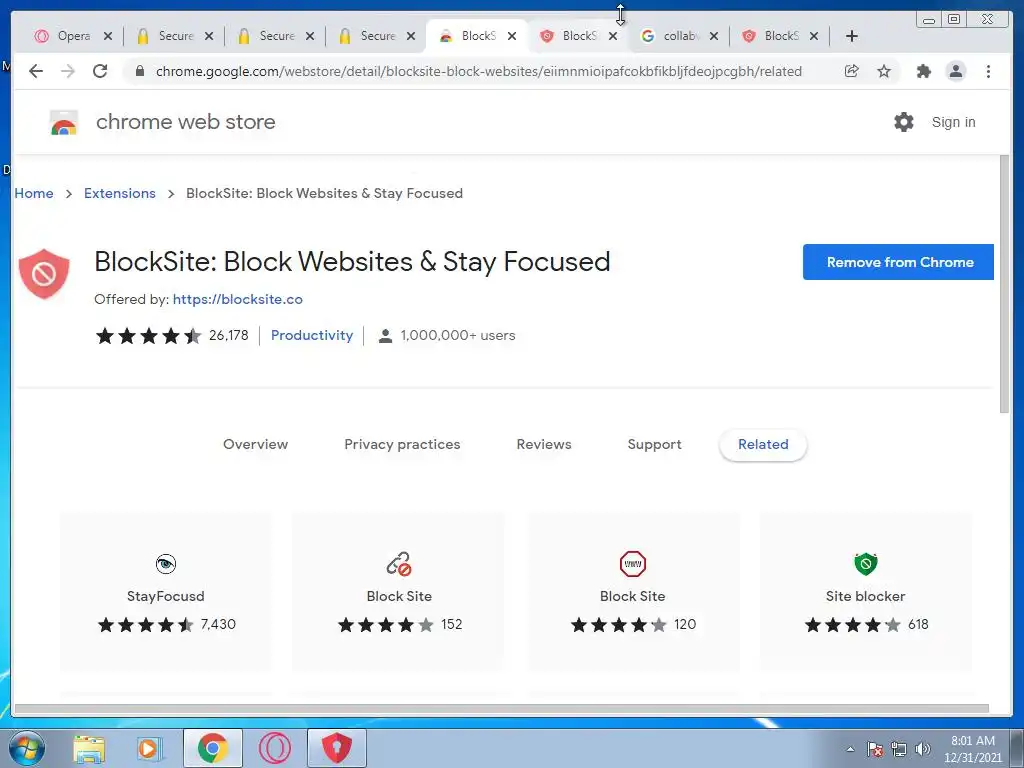The image size is (1024, 768).
Task: Open the Site blocker extension card
Action: tap(865, 592)
